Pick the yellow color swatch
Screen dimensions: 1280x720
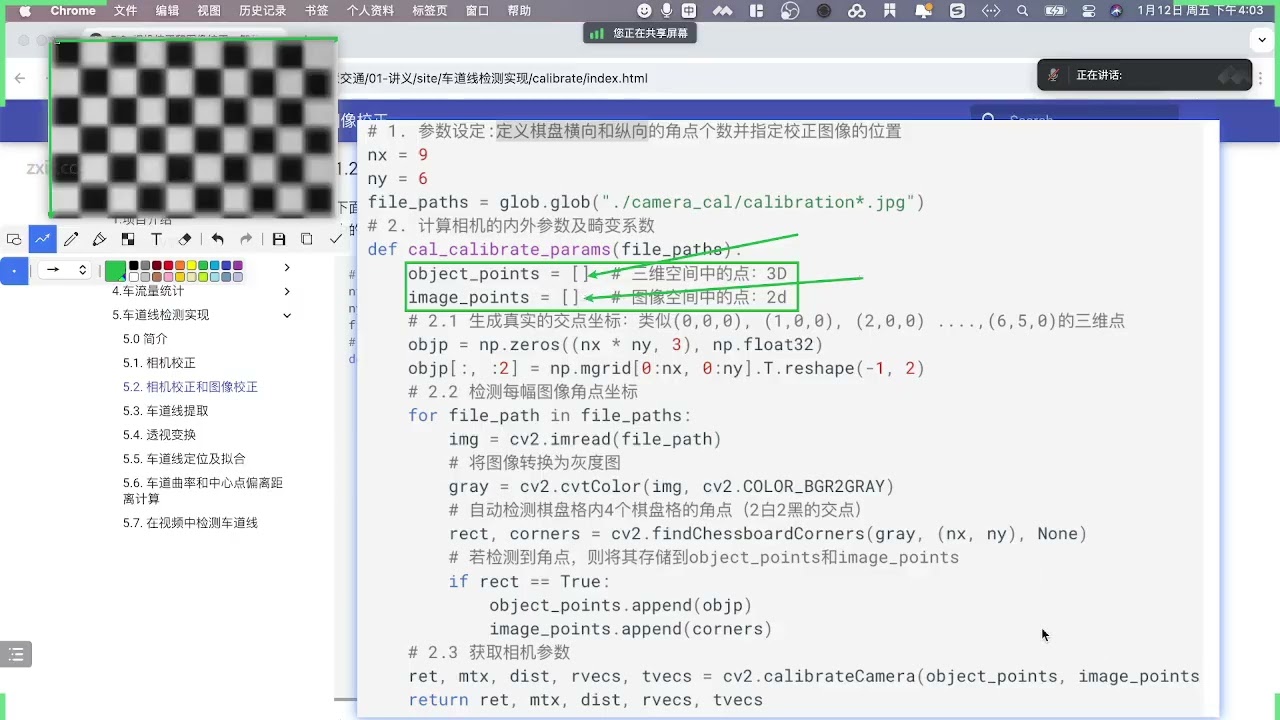point(191,266)
